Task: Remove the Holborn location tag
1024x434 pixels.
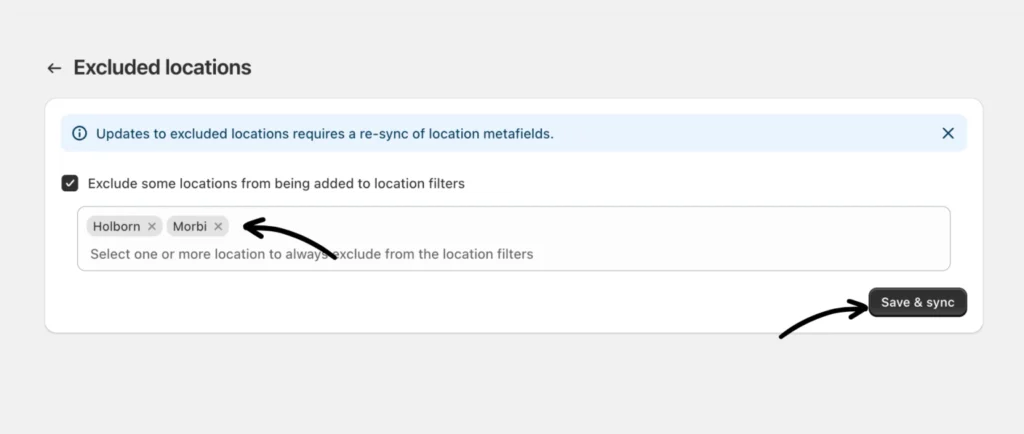Action: pyautogui.click(x=152, y=226)
